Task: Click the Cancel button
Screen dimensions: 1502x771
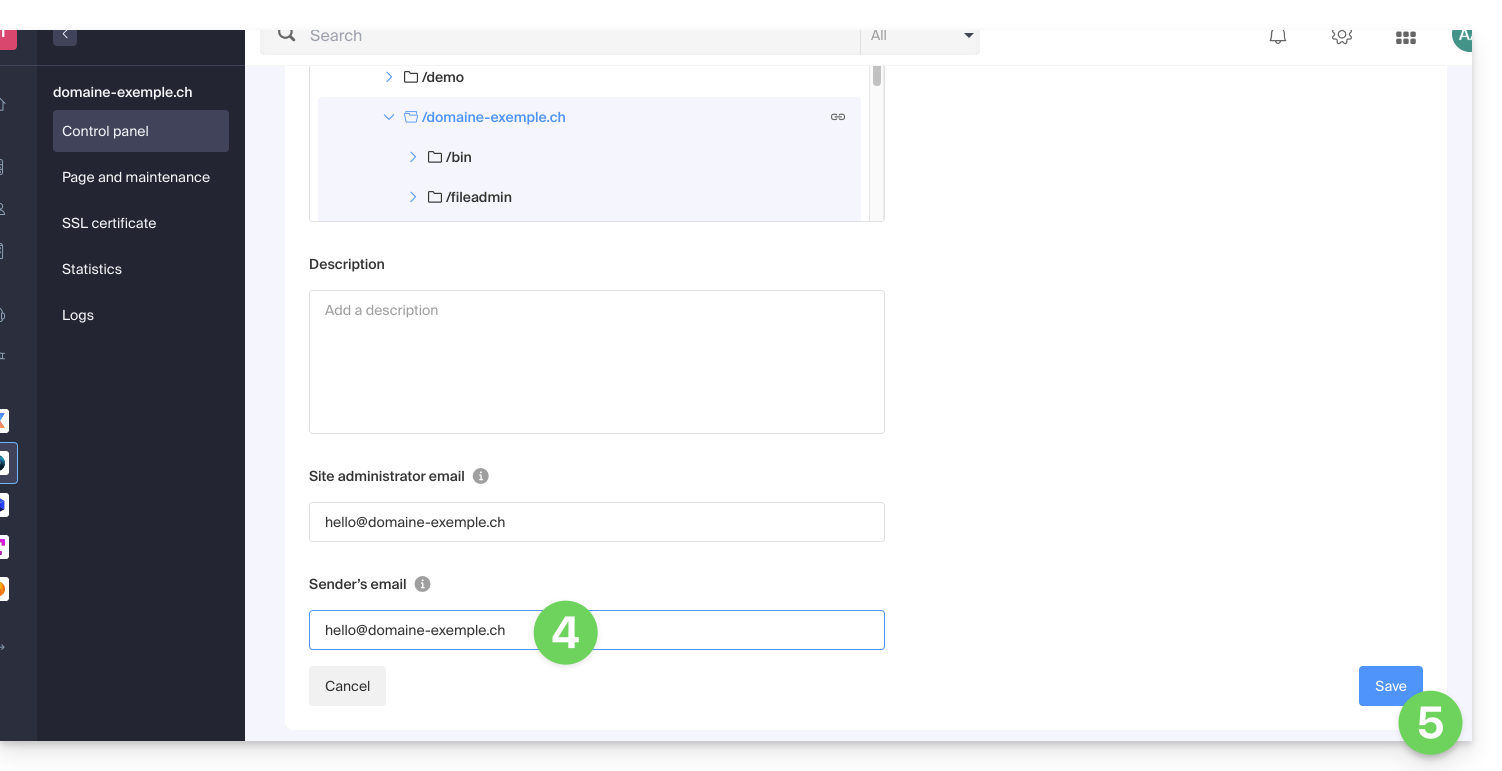Action: (347, 686)
